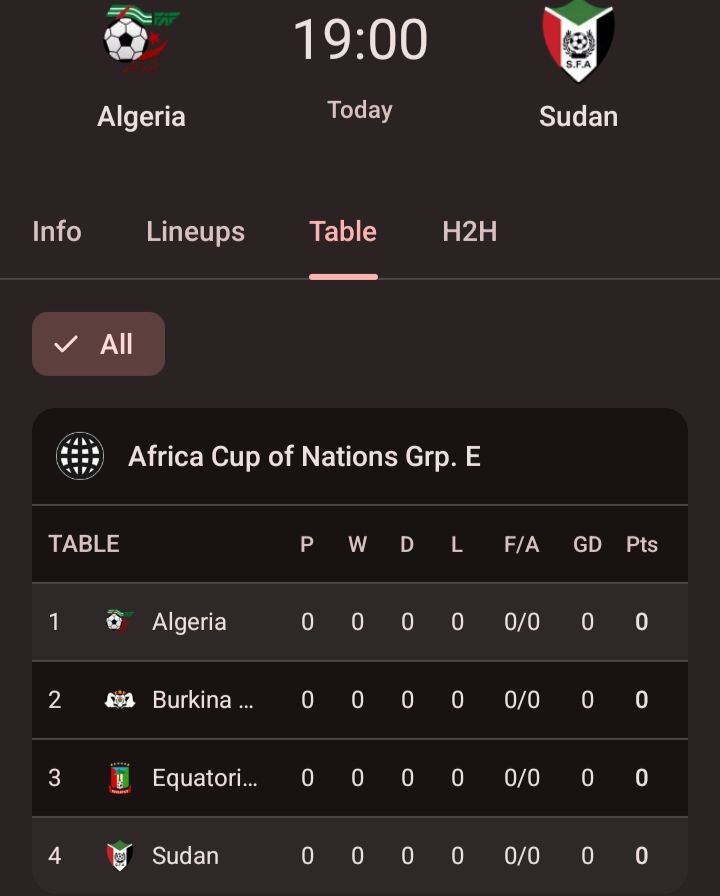
Task: Select Burkina team name in standings
Action: coord(202,699)
